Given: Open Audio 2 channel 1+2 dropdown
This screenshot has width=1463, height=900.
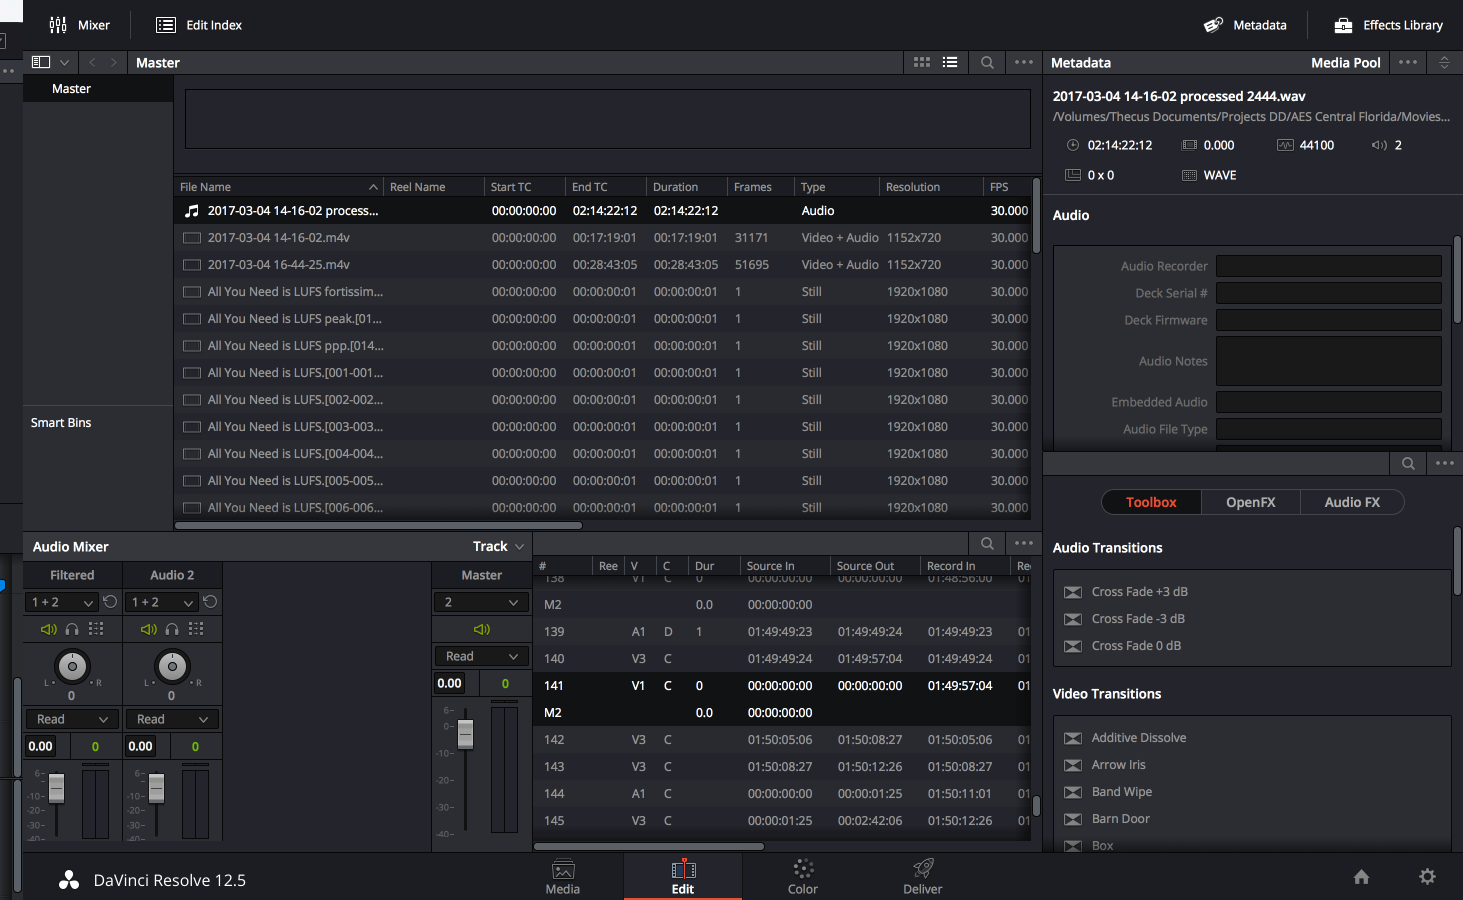Looking at the screenshot, I should click(x=162, y=602).
